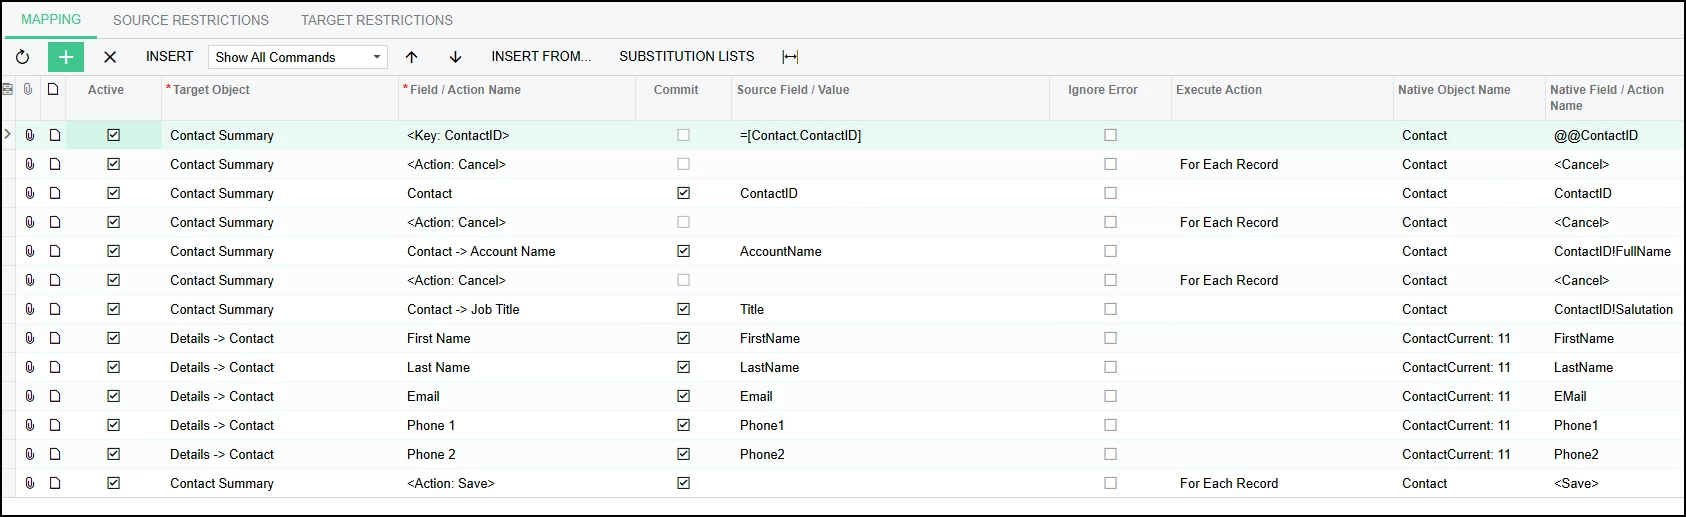The height and width of the screenshot is (517, 1686).
Task: Click the fit-to-screen column width icon
Action: (x=790, y=57)
